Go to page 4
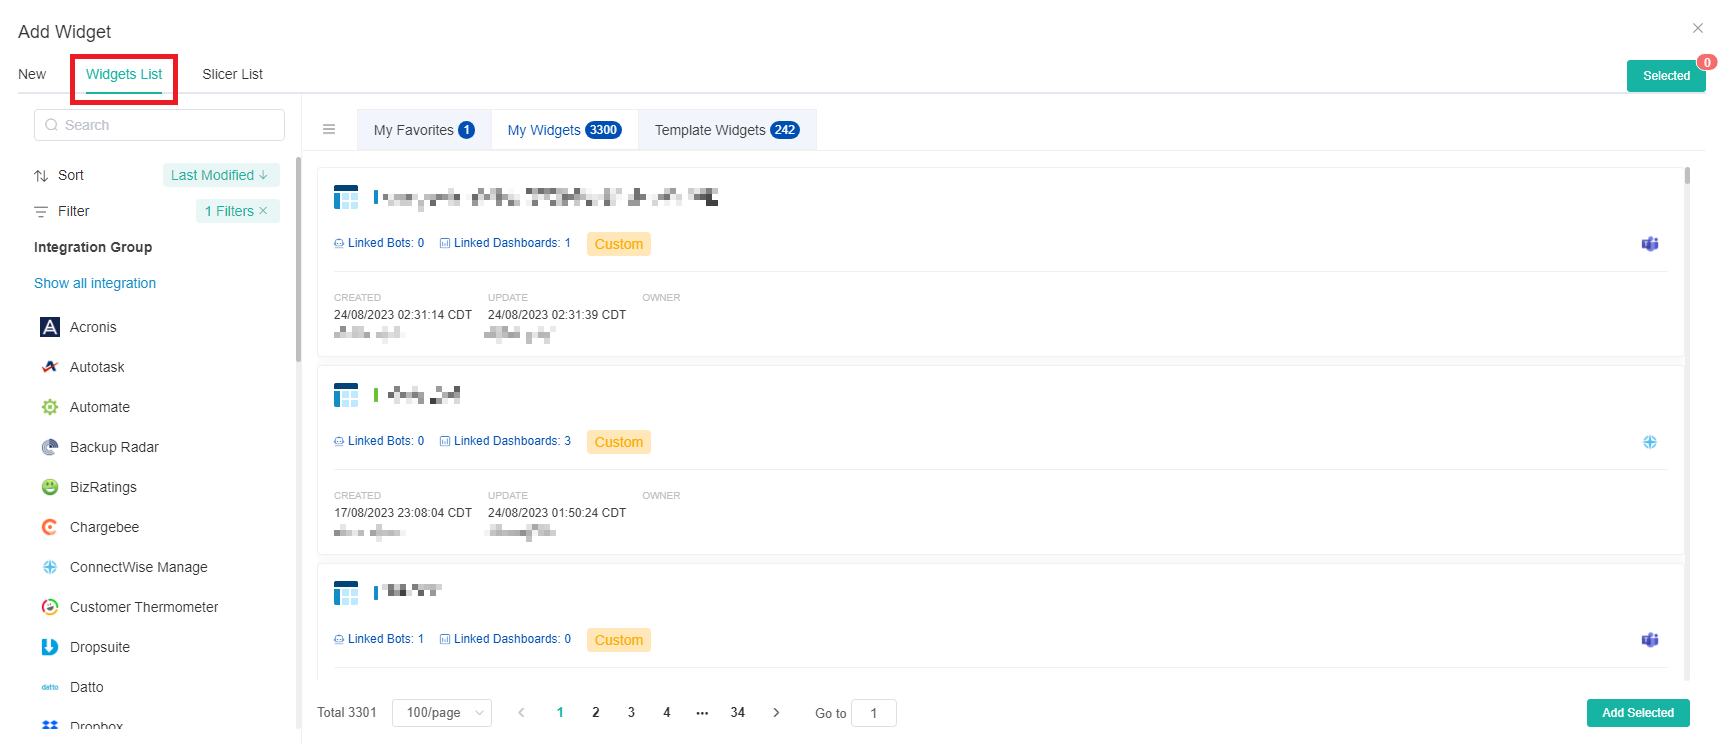Screen dimensions: 1724x744 point(667,713)
